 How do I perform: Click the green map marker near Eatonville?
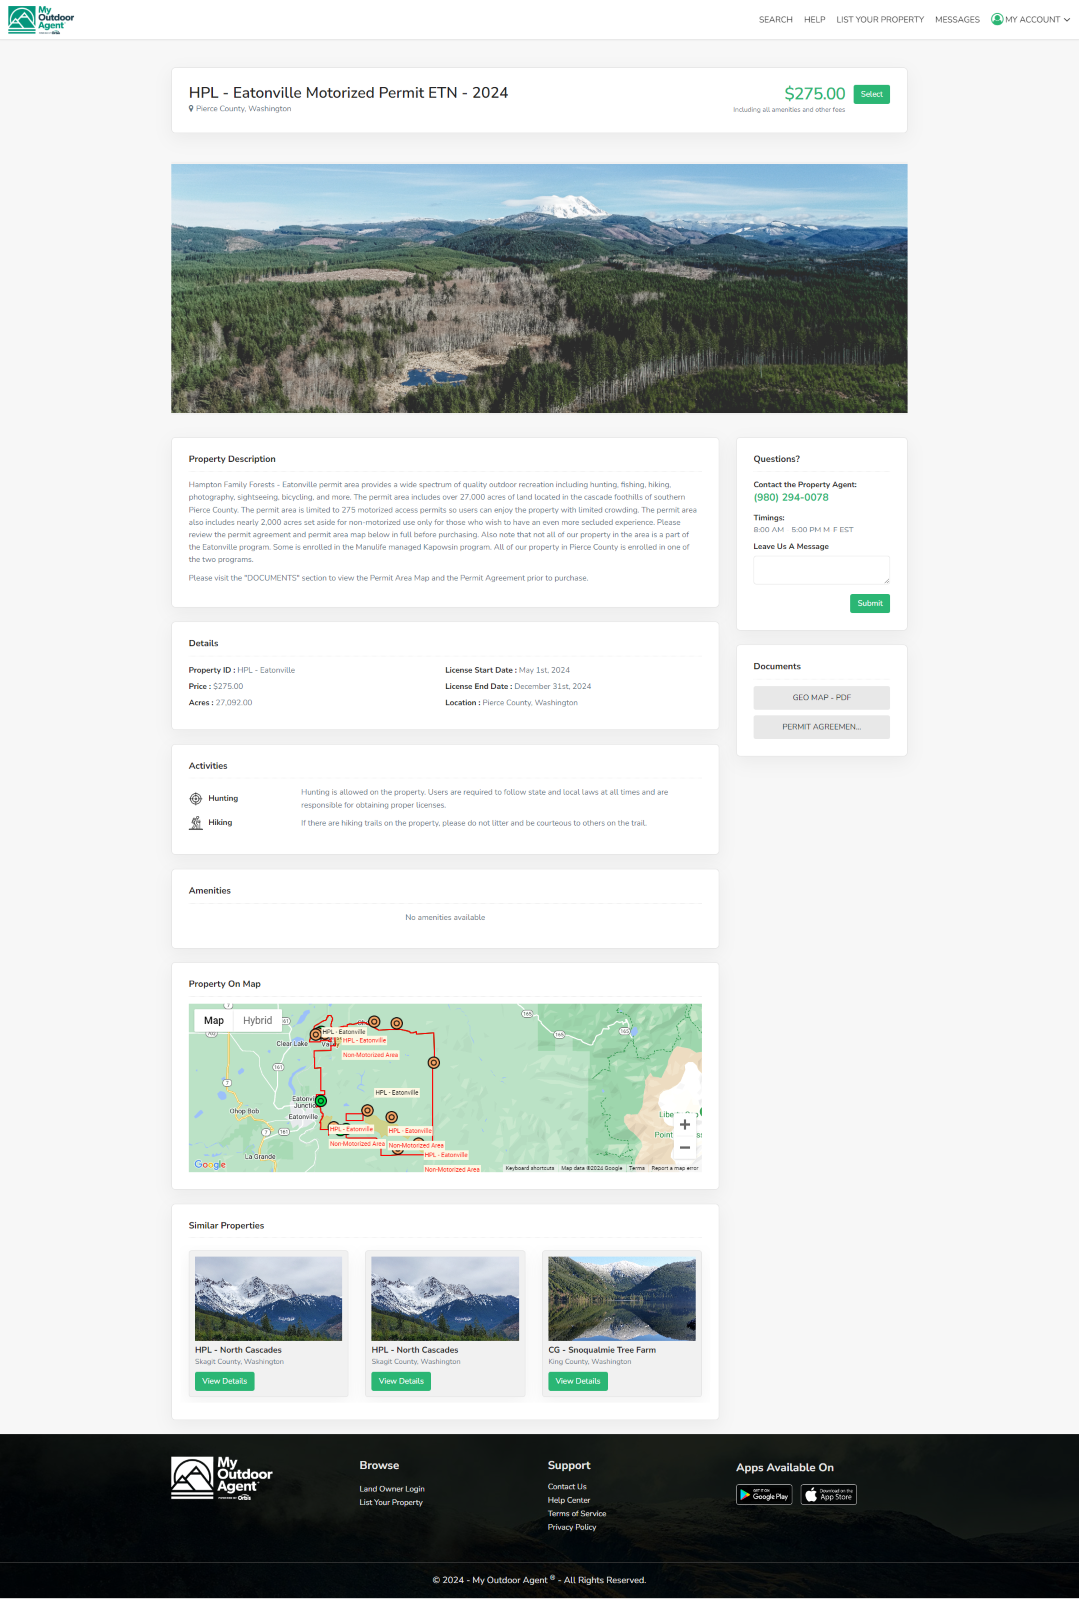pyautogui.click(x=321, y=1101)
